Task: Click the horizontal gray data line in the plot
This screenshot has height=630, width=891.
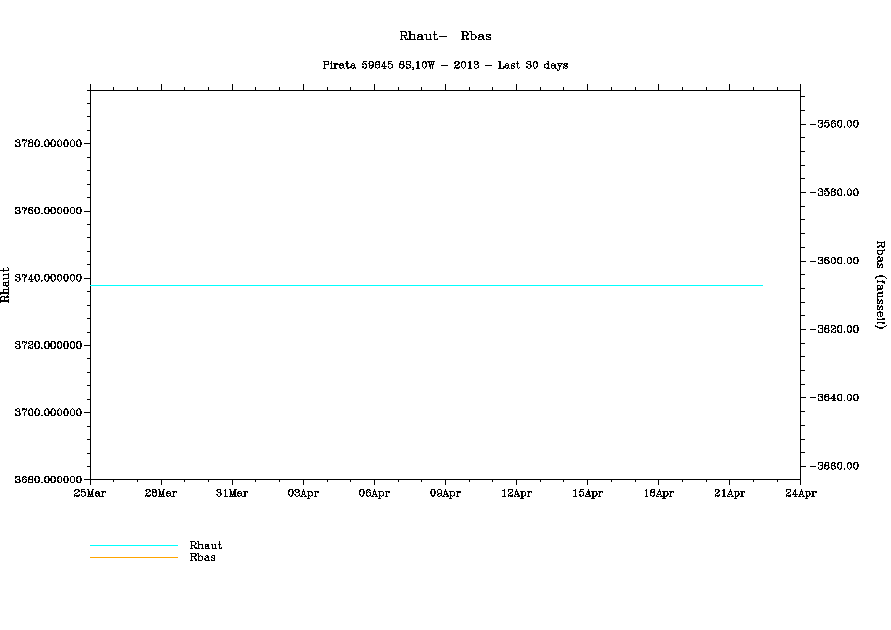Action: pos(426,286)
